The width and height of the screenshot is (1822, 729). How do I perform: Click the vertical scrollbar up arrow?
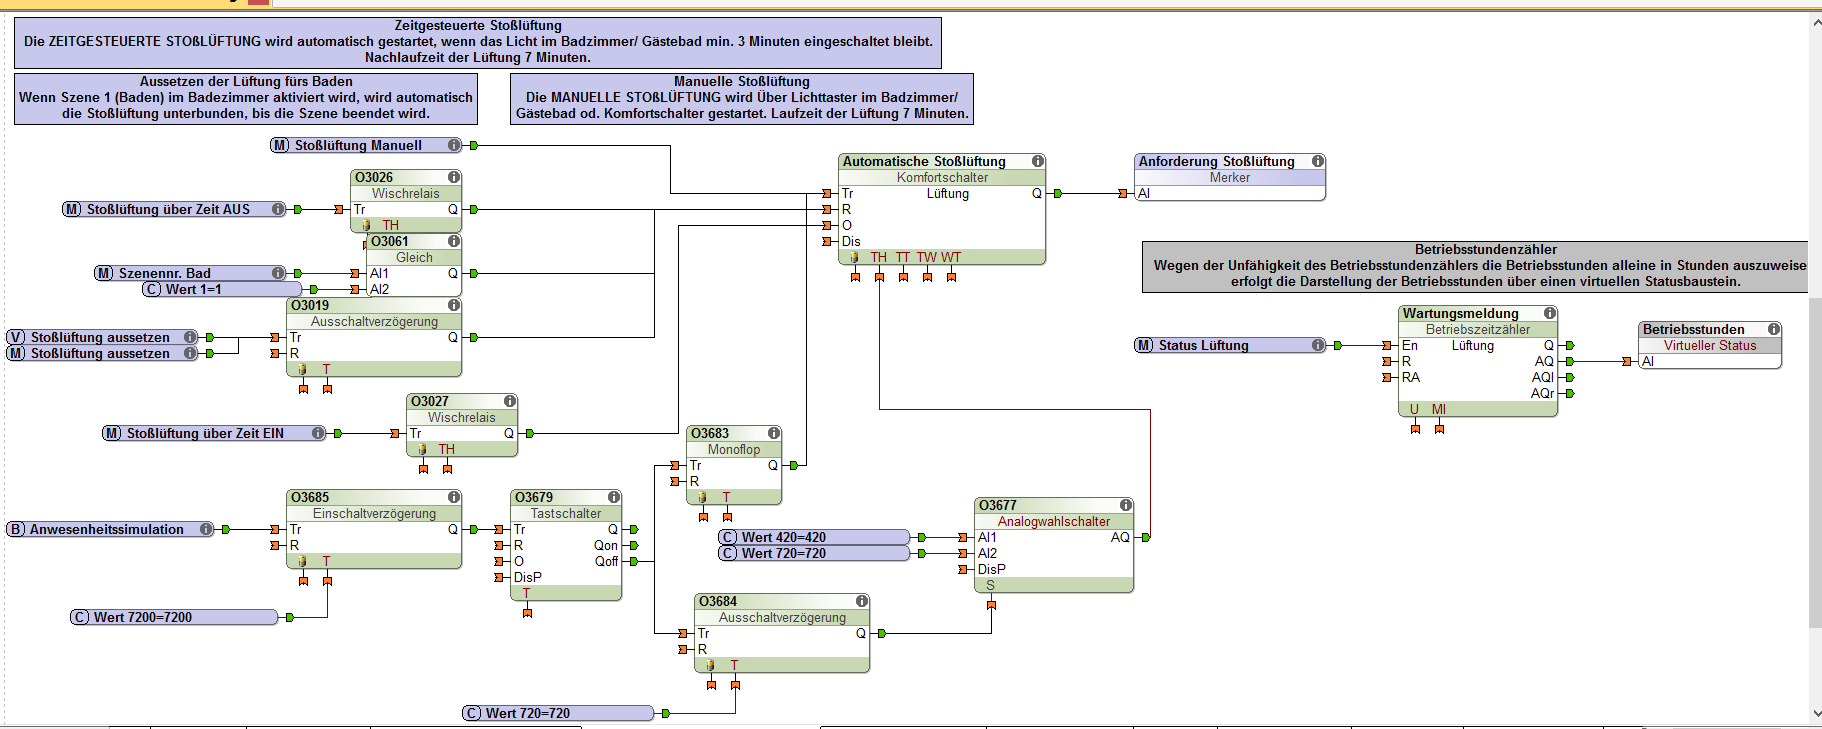coord(1815,23)
